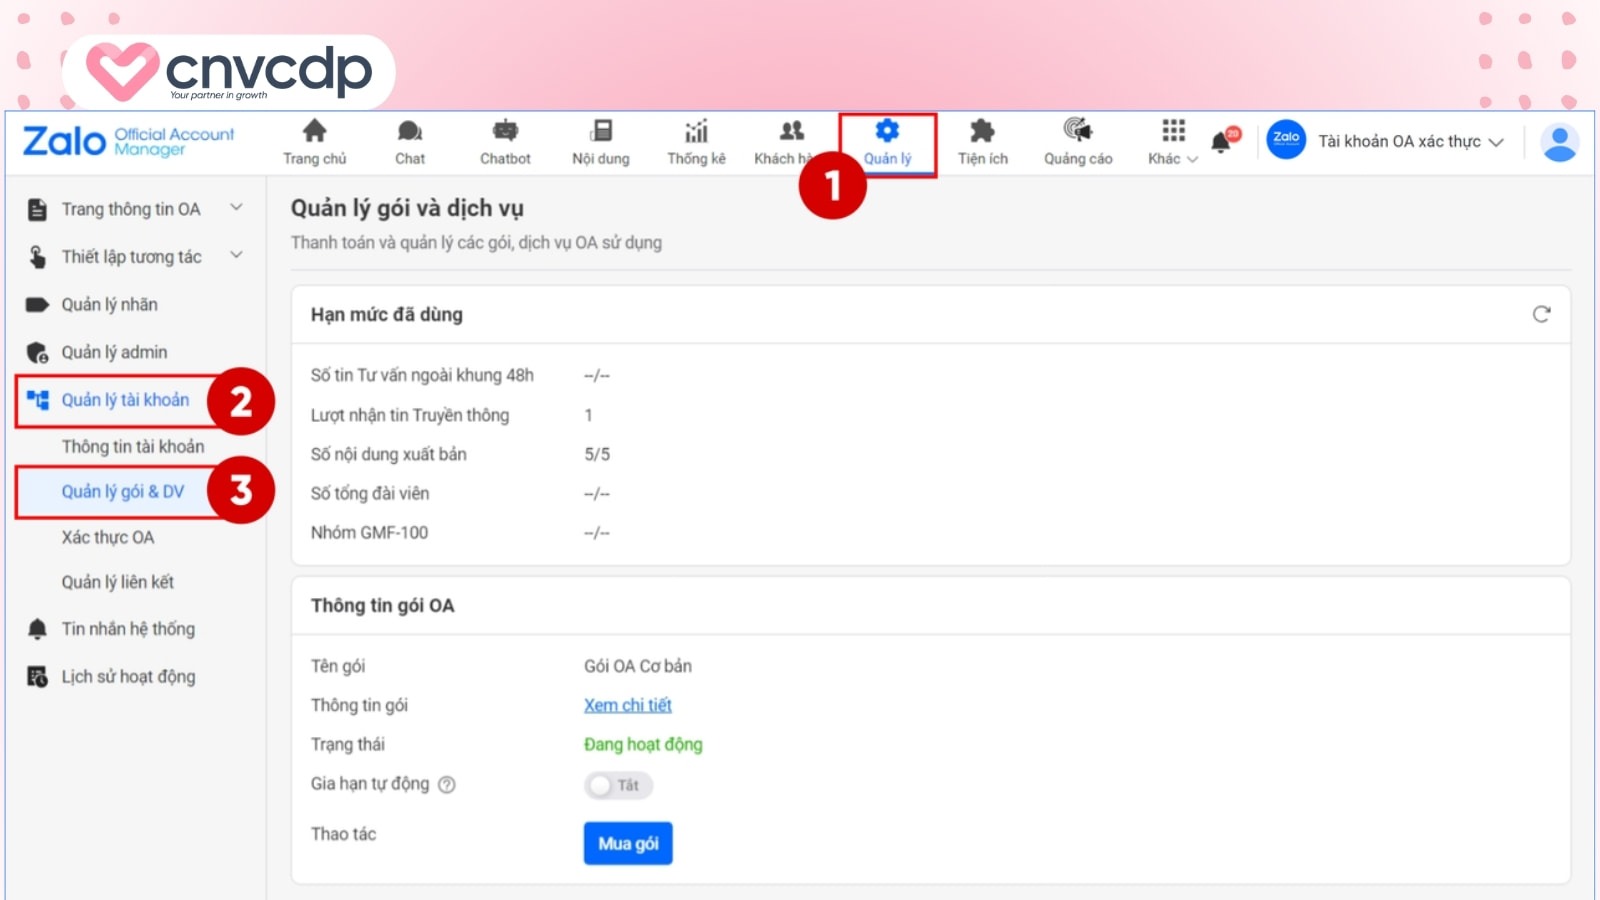The width and height of the screenshot is (1600, 900).
Task: Click the Mua gói button
Action: 628,843
